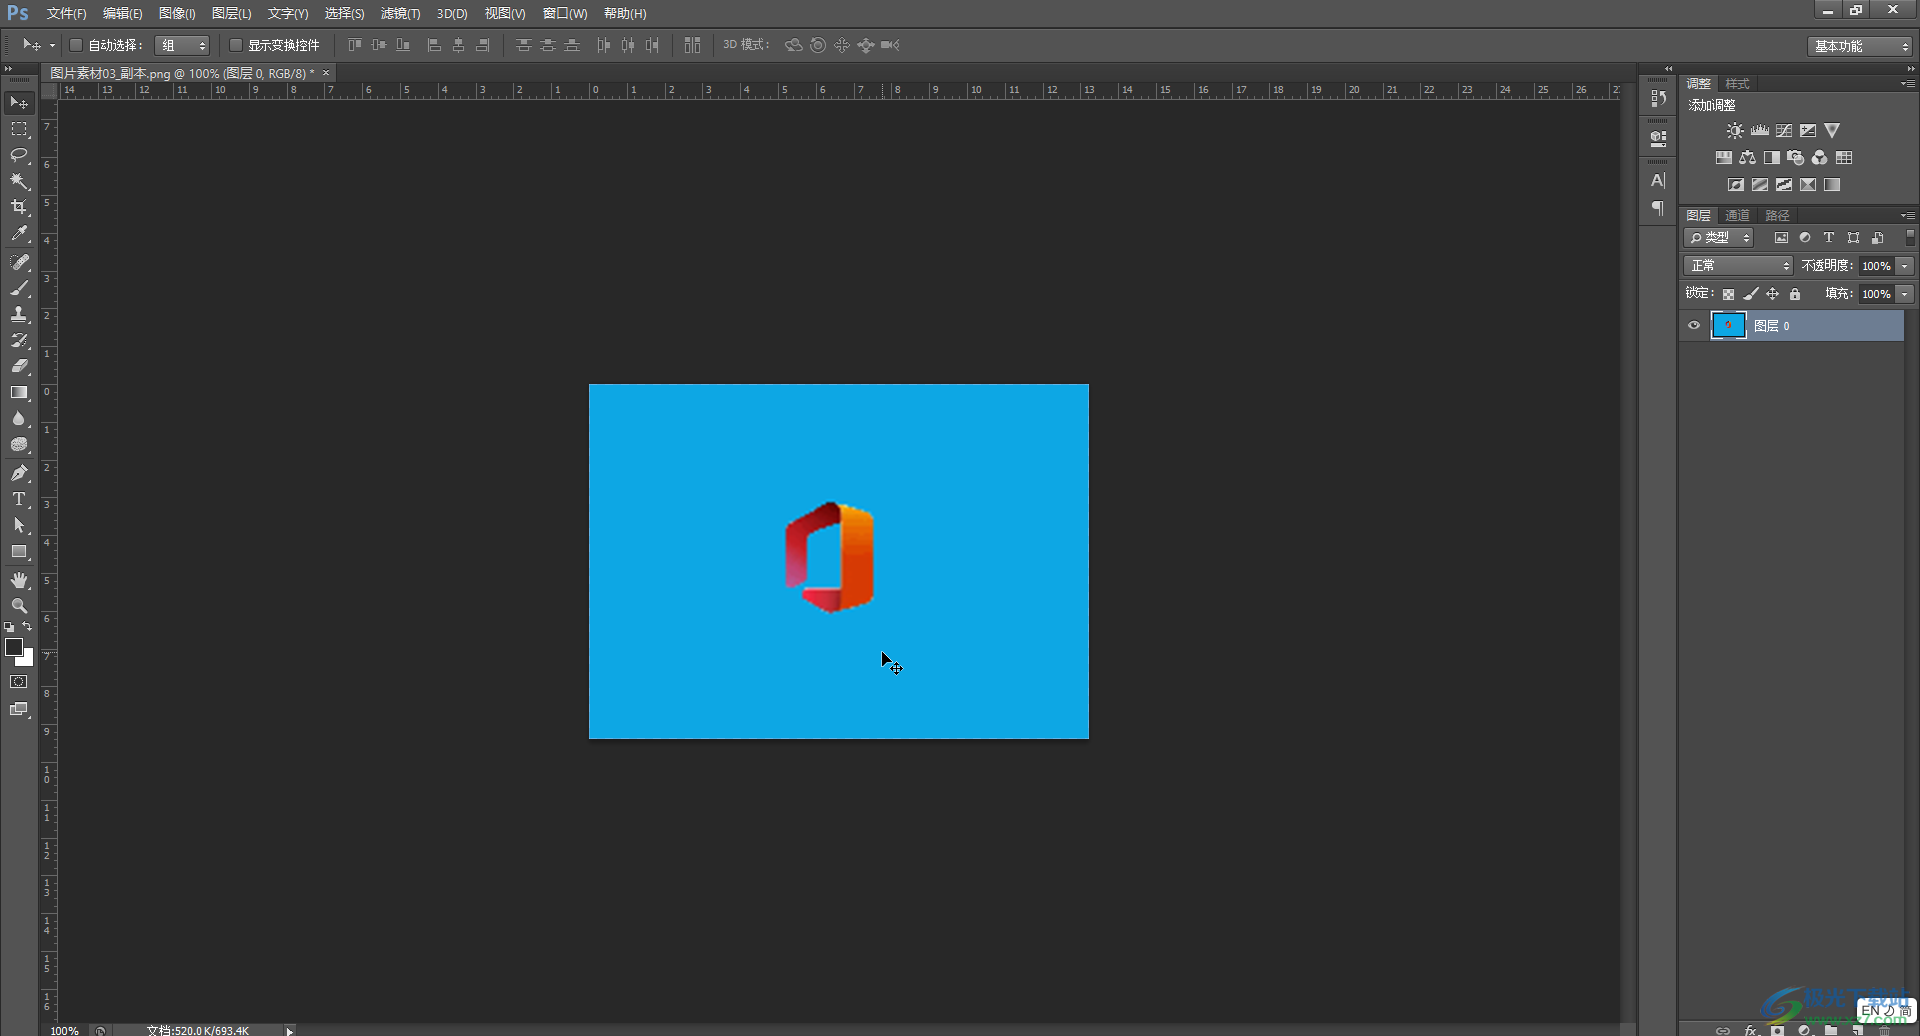Open the 滤镜(T) menu

(400, 13)
